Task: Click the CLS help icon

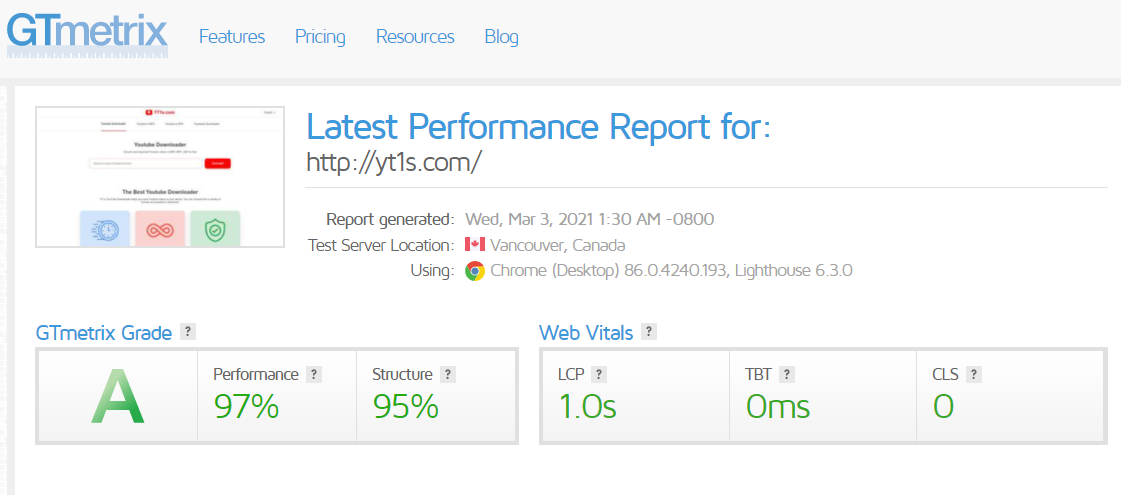Action: (973, 374)
